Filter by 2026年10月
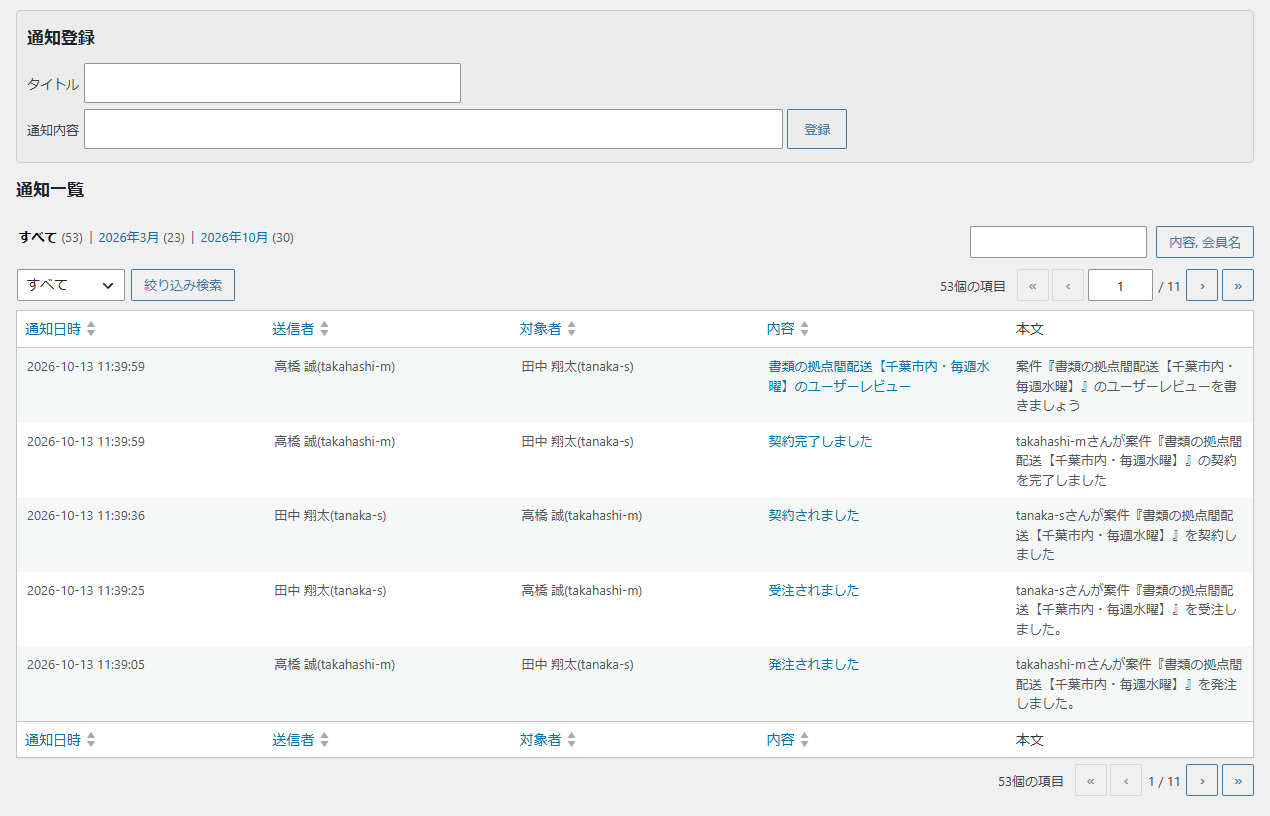This screenshot has height=816, width=1270. [234, 237]
